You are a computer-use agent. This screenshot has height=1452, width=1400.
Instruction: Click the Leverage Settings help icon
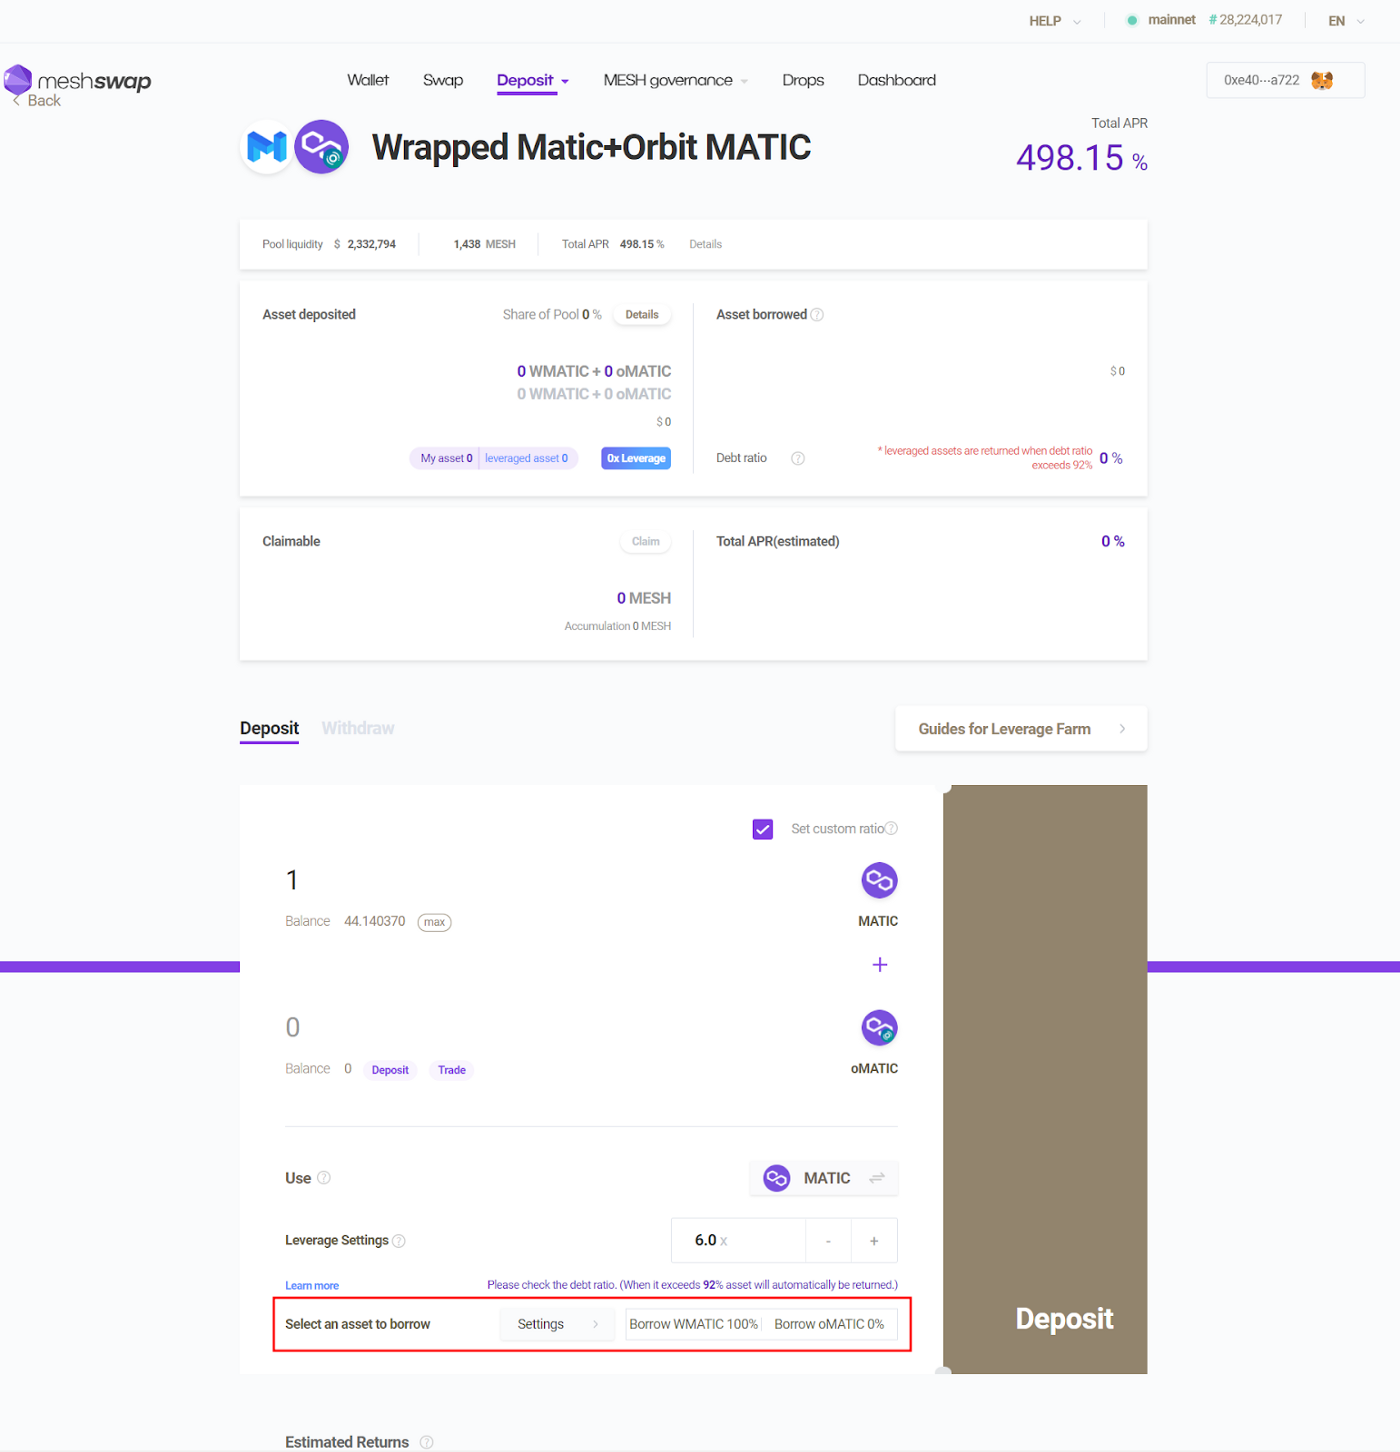coord(399,1241)
